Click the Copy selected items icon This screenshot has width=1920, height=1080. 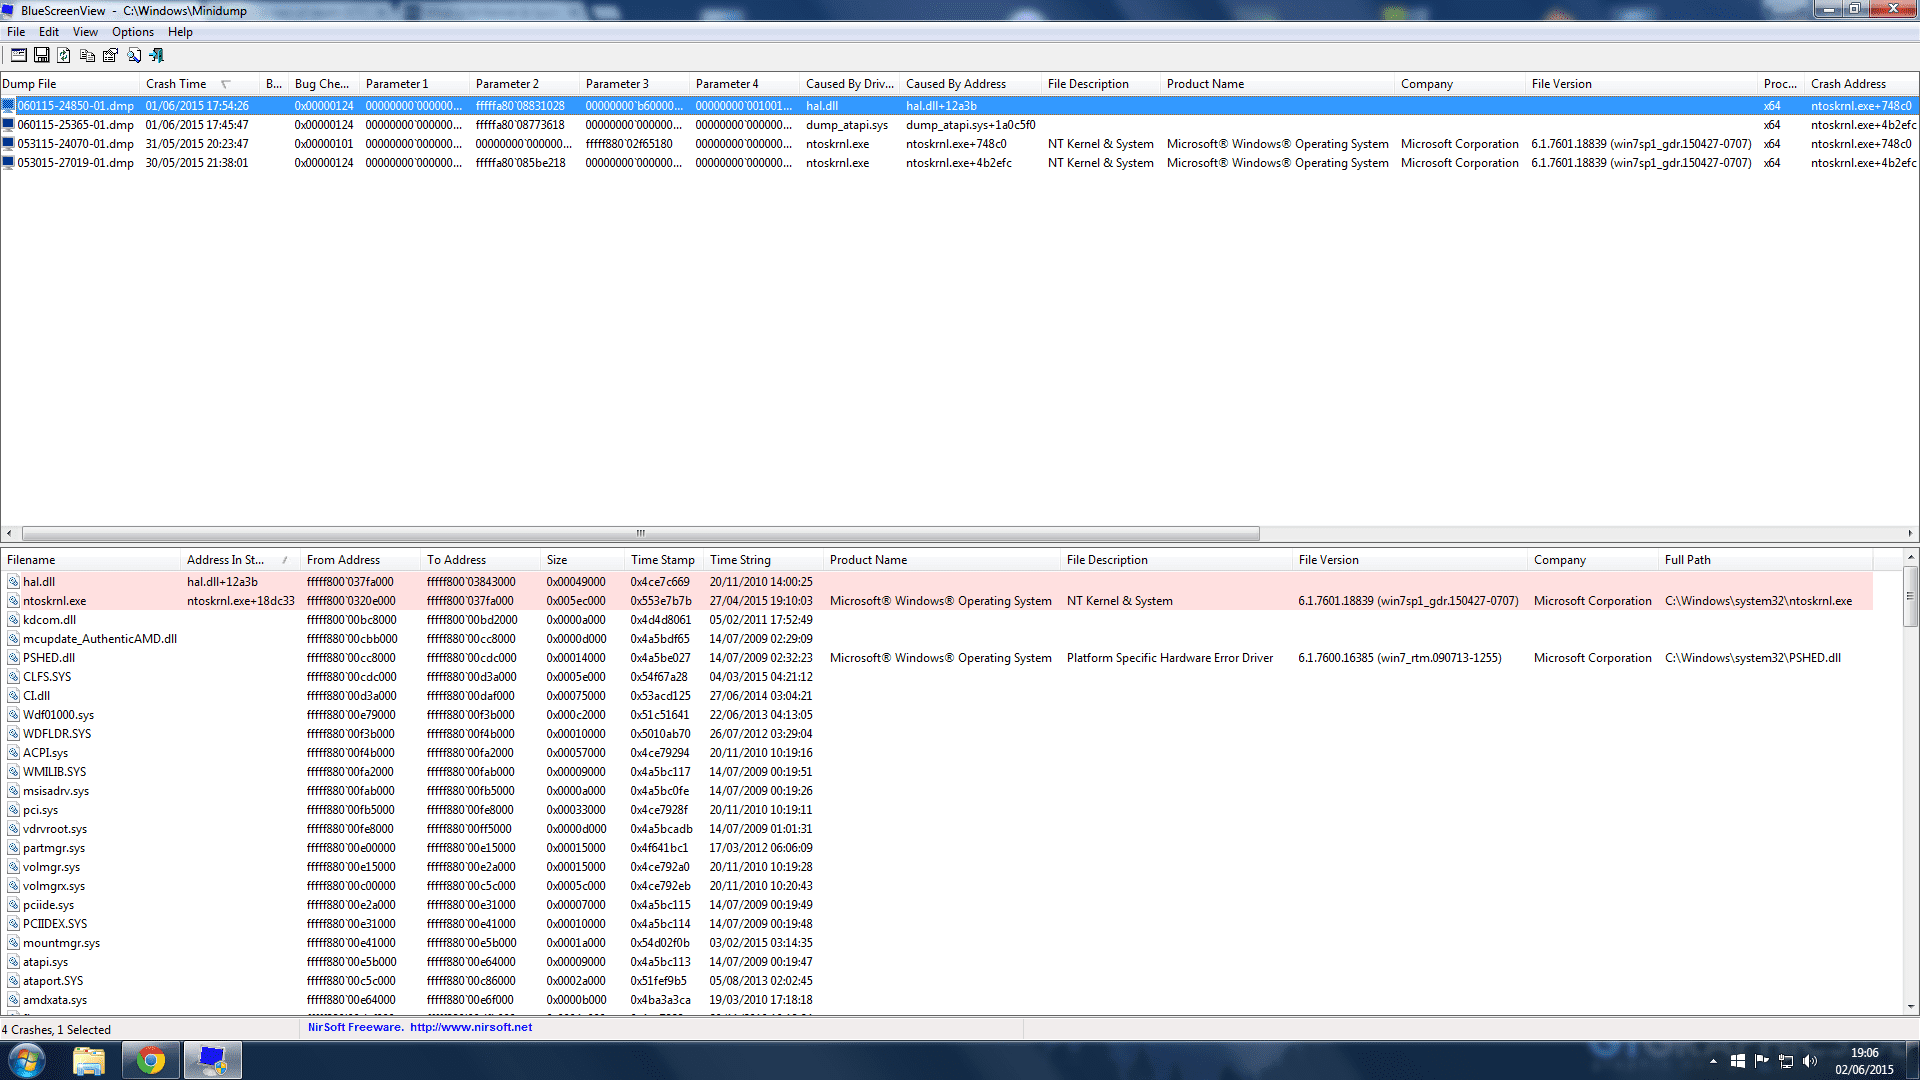(87, 55)
